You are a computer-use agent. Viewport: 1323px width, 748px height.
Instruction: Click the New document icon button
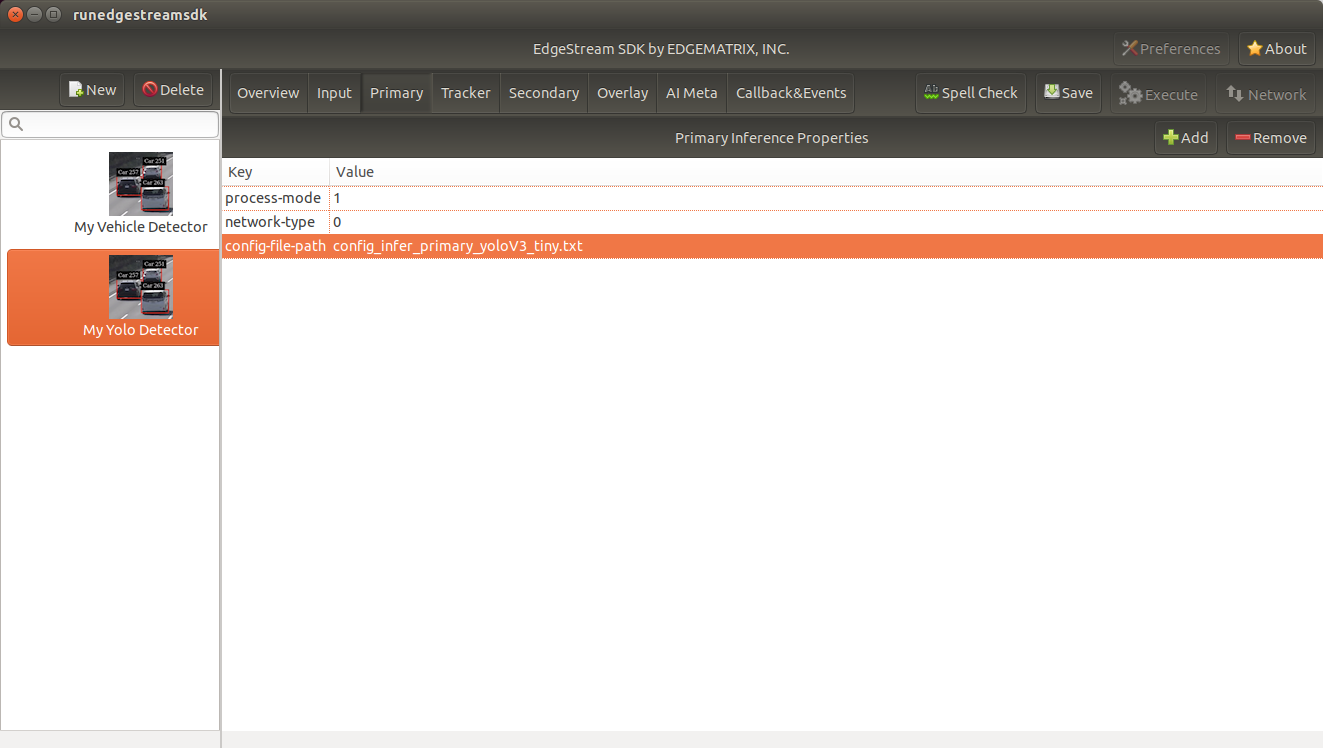[x=92, y=90]
